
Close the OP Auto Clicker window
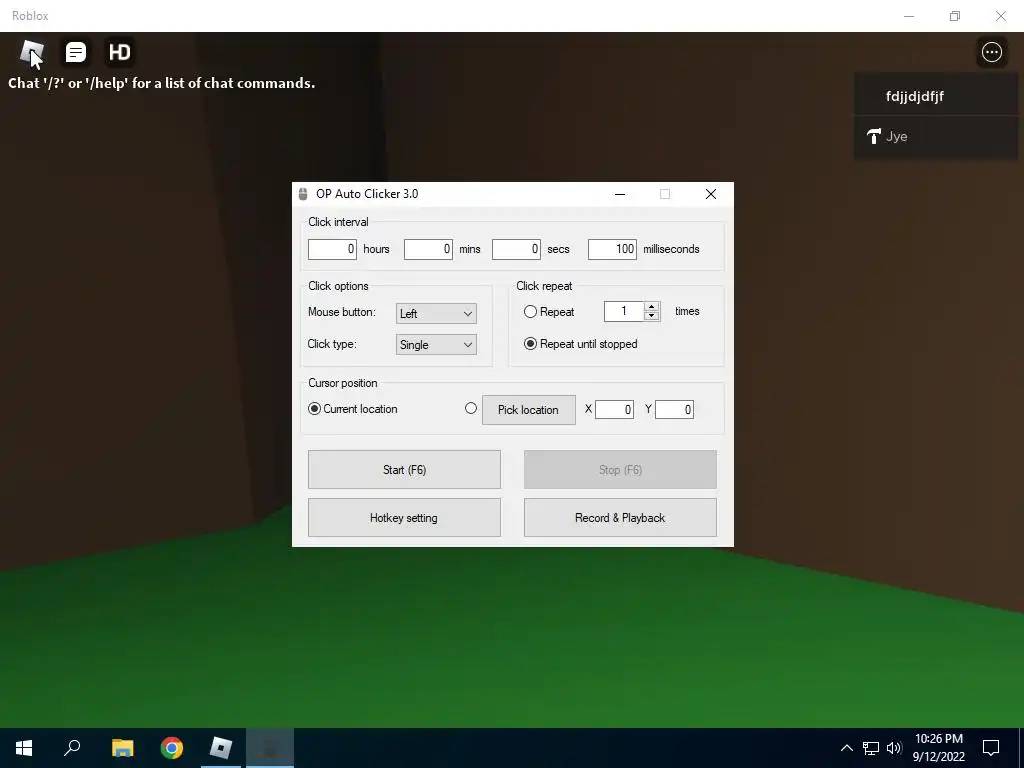[711, 194]
